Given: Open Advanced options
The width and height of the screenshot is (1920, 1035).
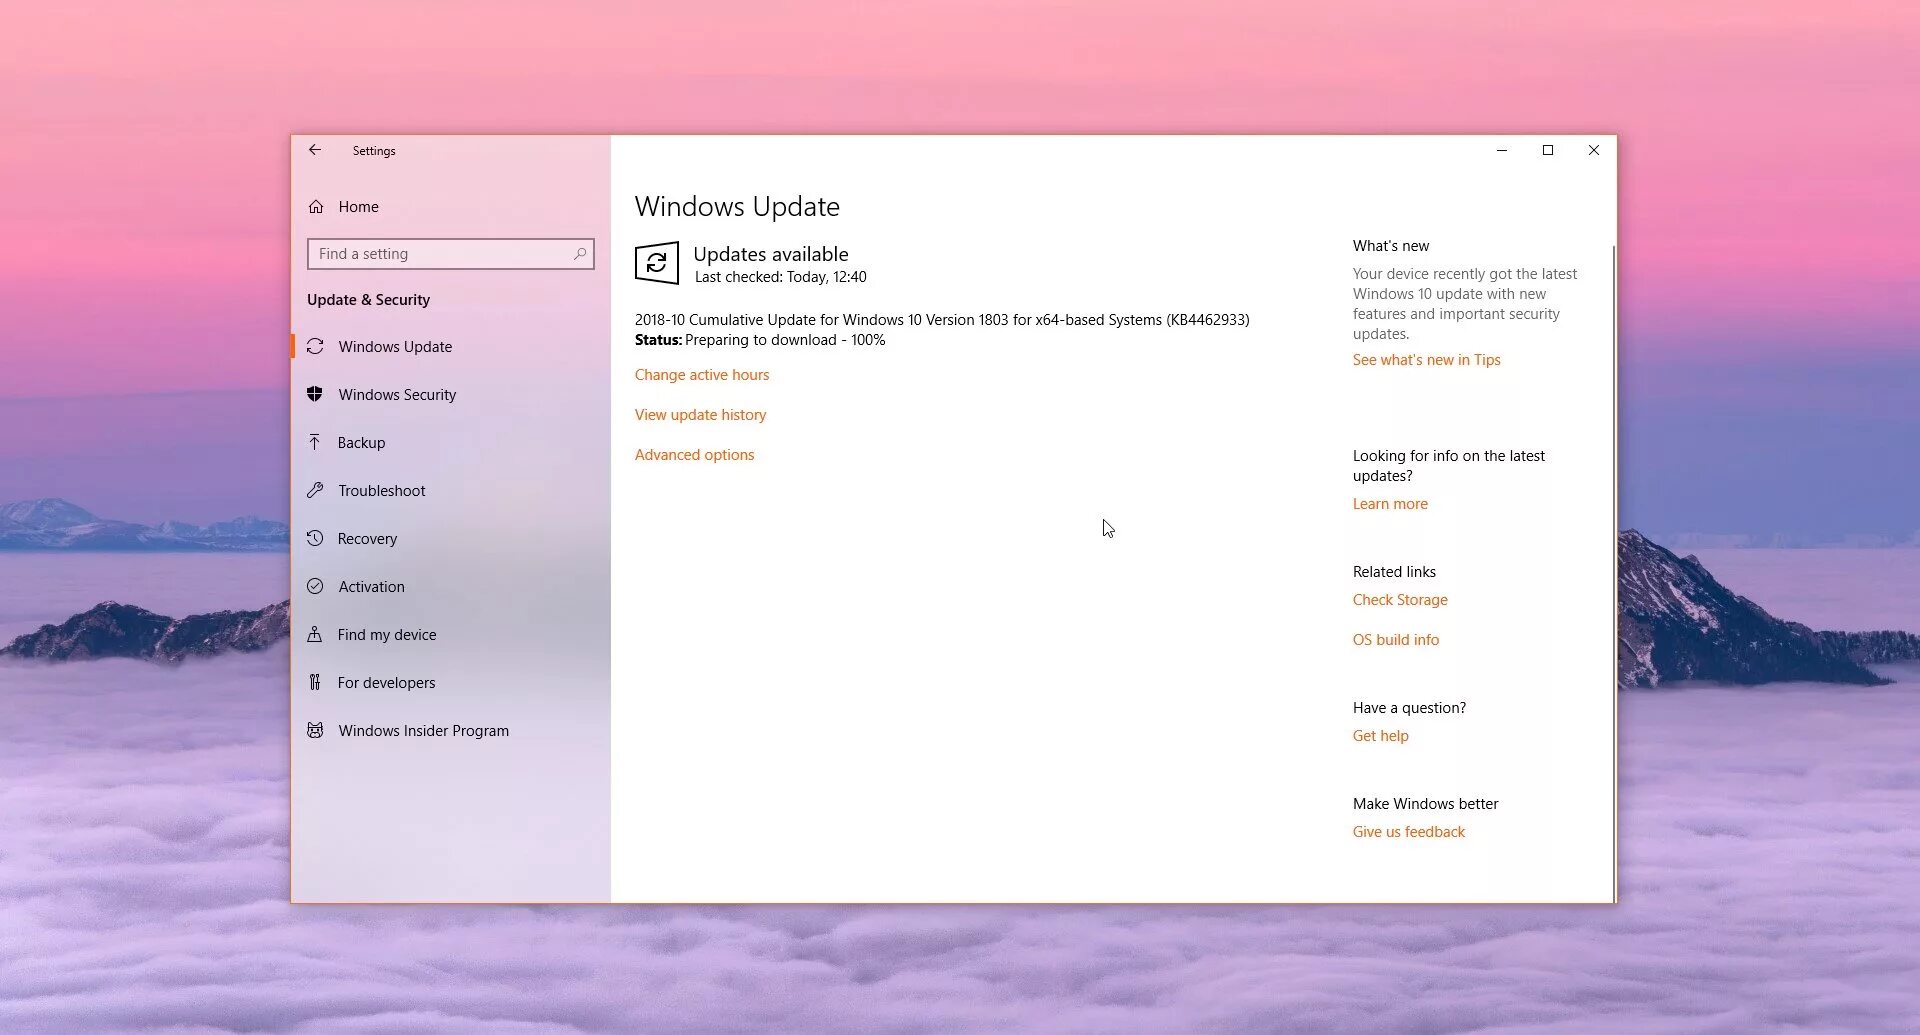Looking at the screenshot, I should [694, 454].
